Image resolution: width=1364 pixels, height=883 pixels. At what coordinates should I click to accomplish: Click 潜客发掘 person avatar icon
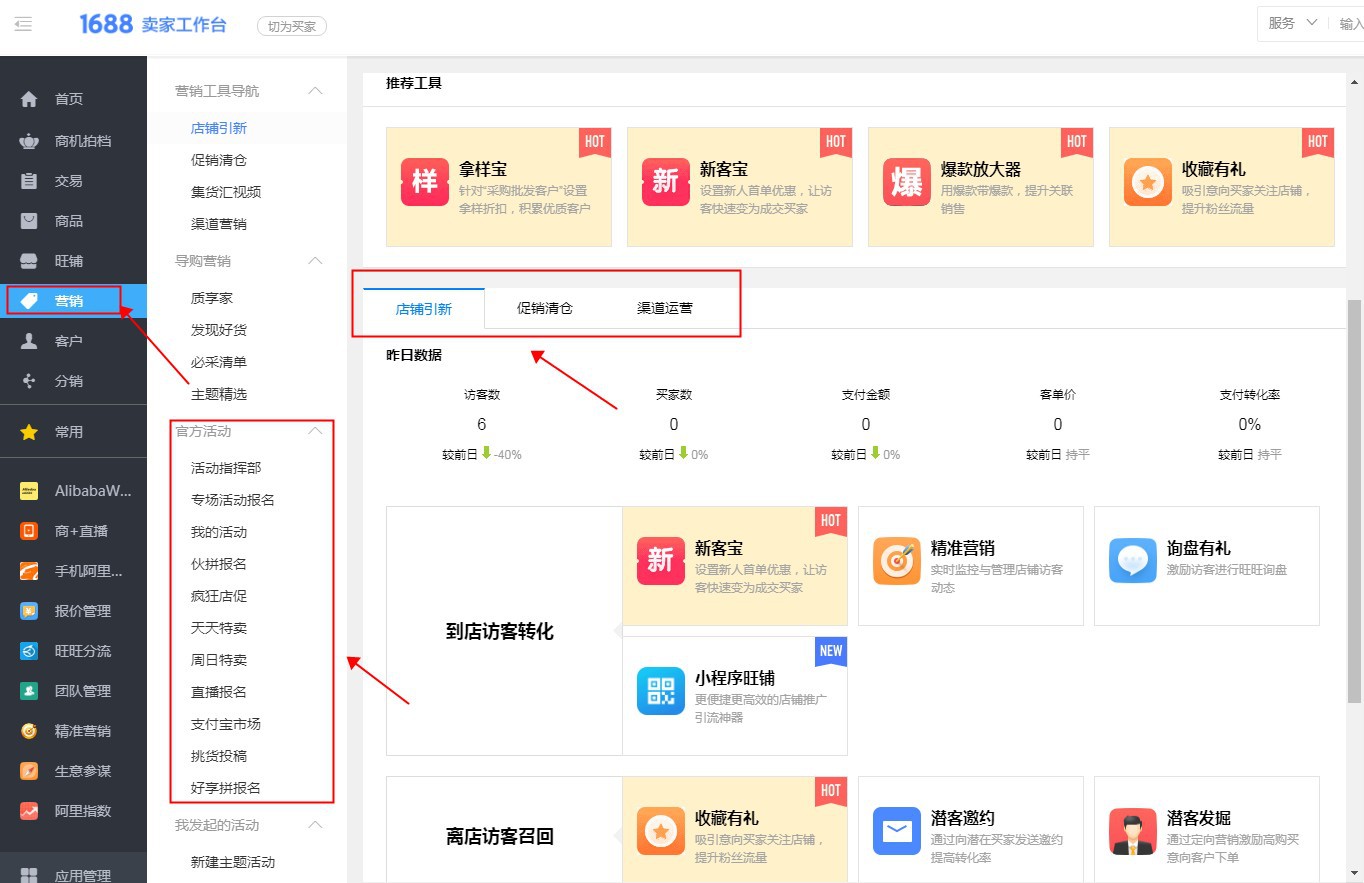(1133, 831)
